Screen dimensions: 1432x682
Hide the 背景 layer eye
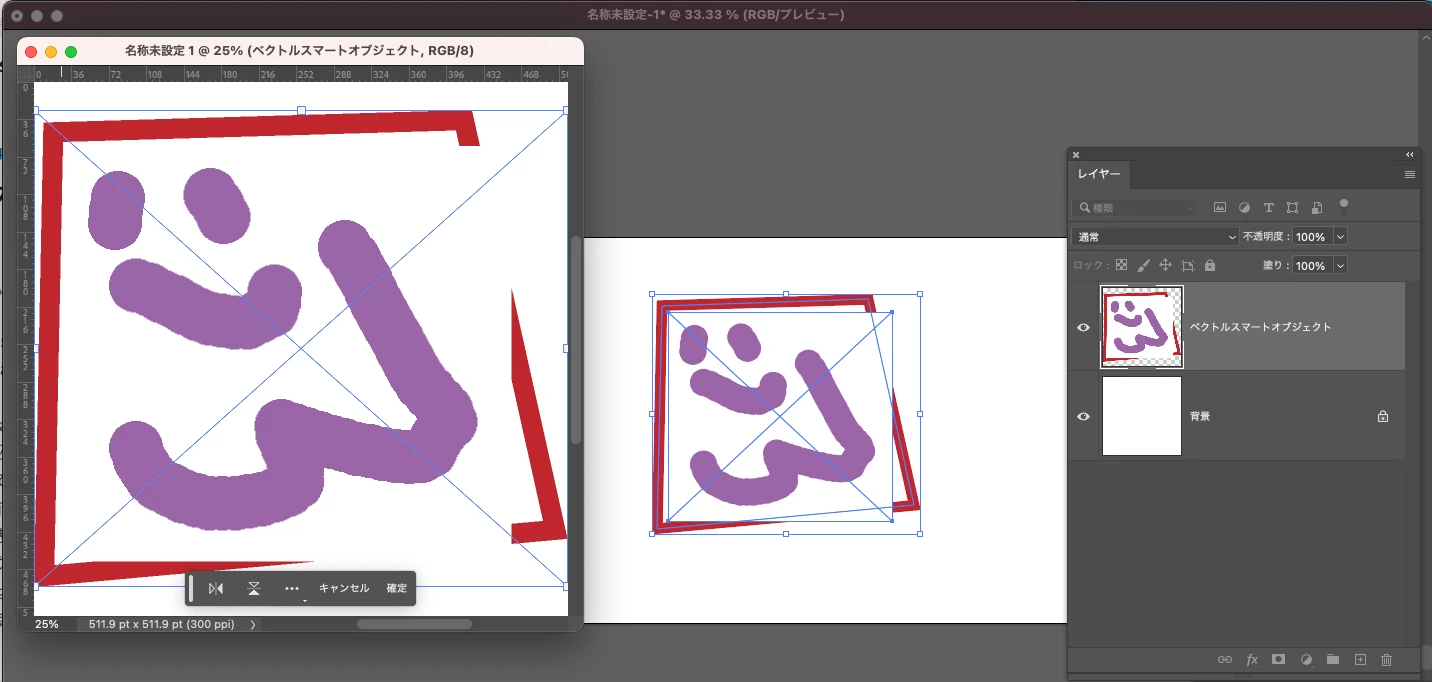pos(1083,416)
